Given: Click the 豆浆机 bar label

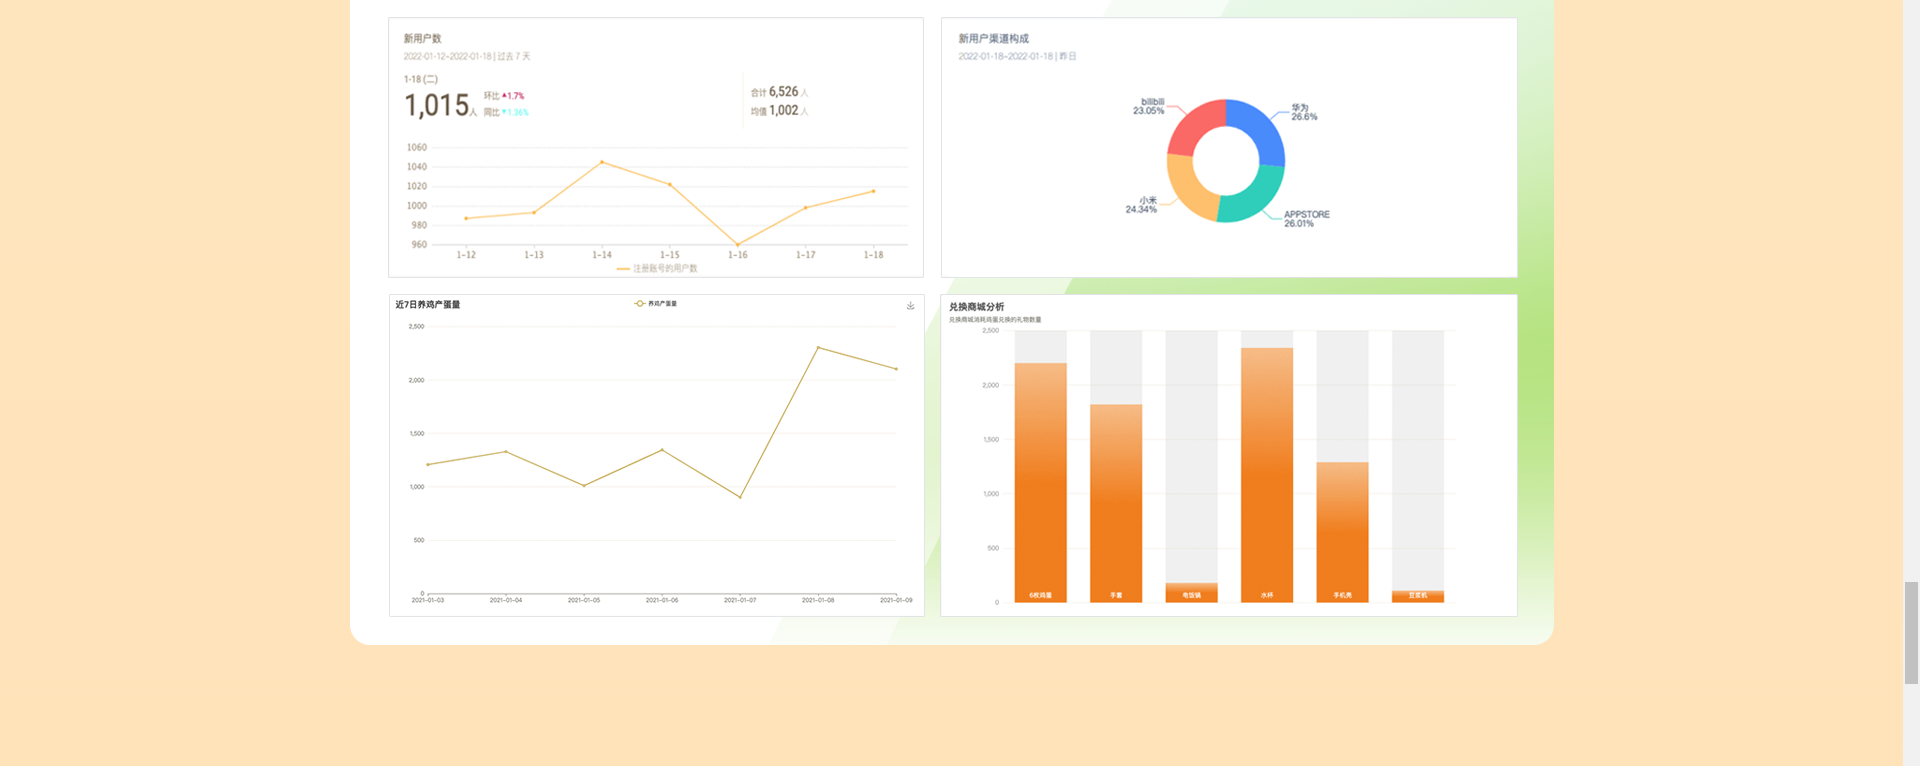Looking at the screenshot, I should click(1417, 596).
